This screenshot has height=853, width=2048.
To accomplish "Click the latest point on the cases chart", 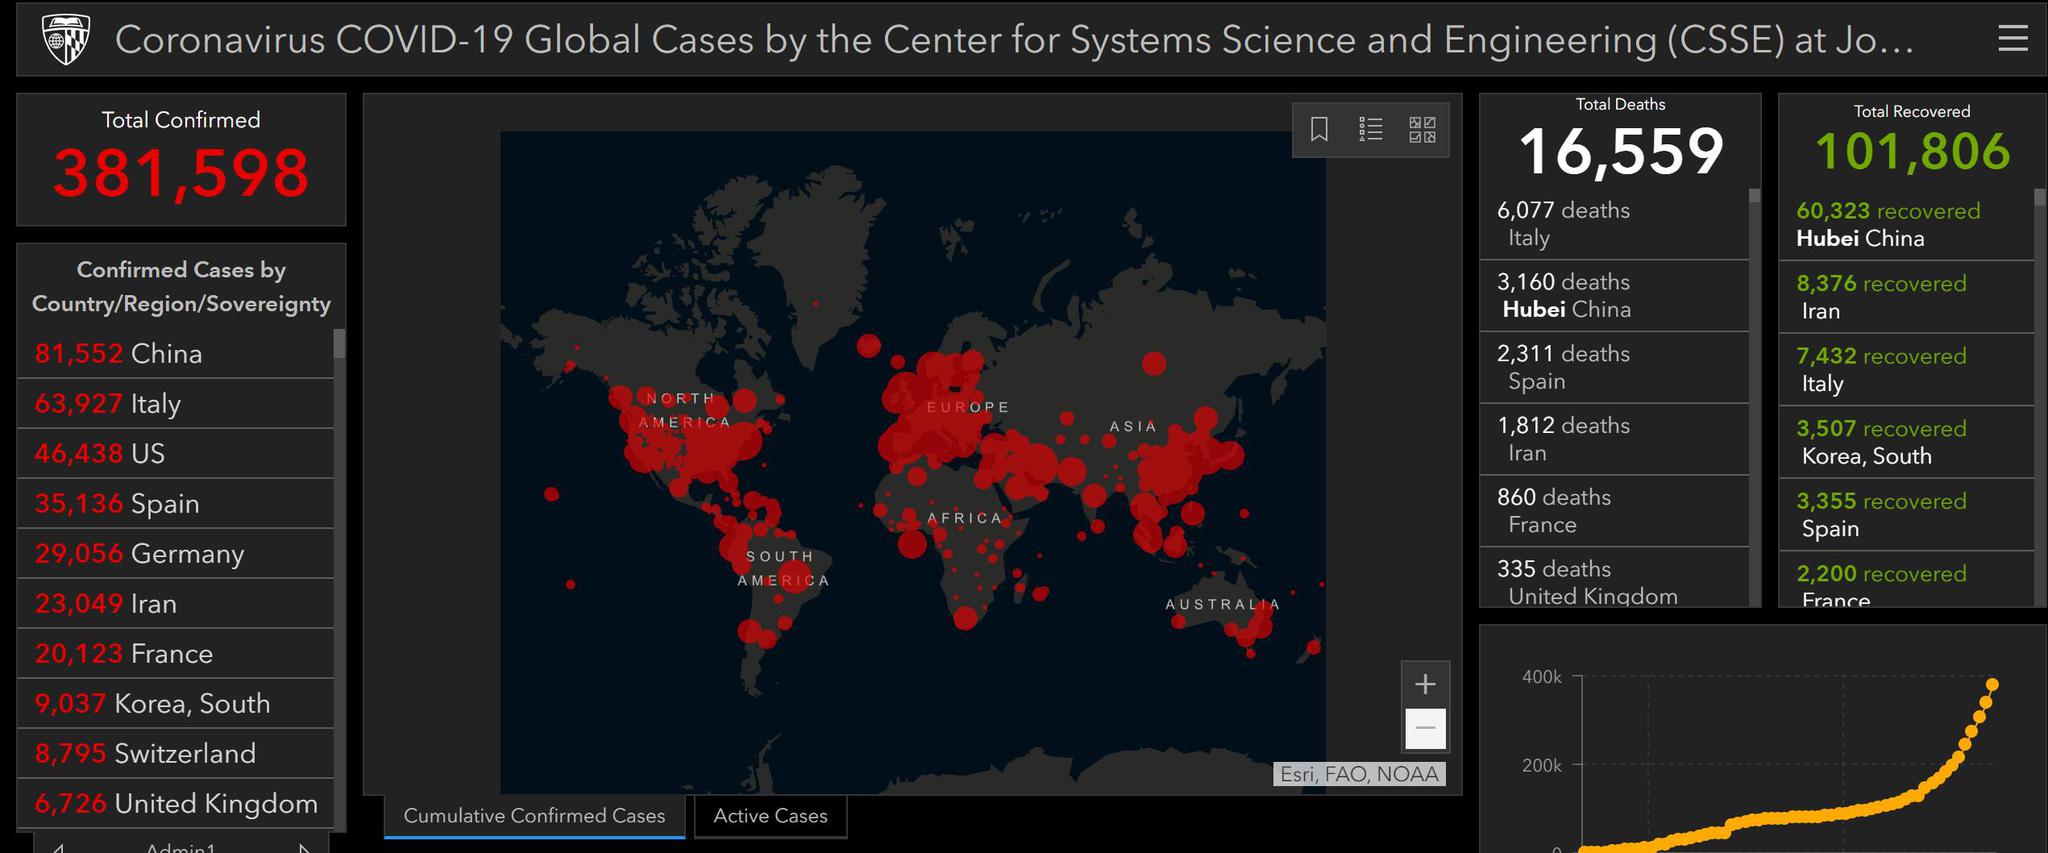I will (1992, 685).
